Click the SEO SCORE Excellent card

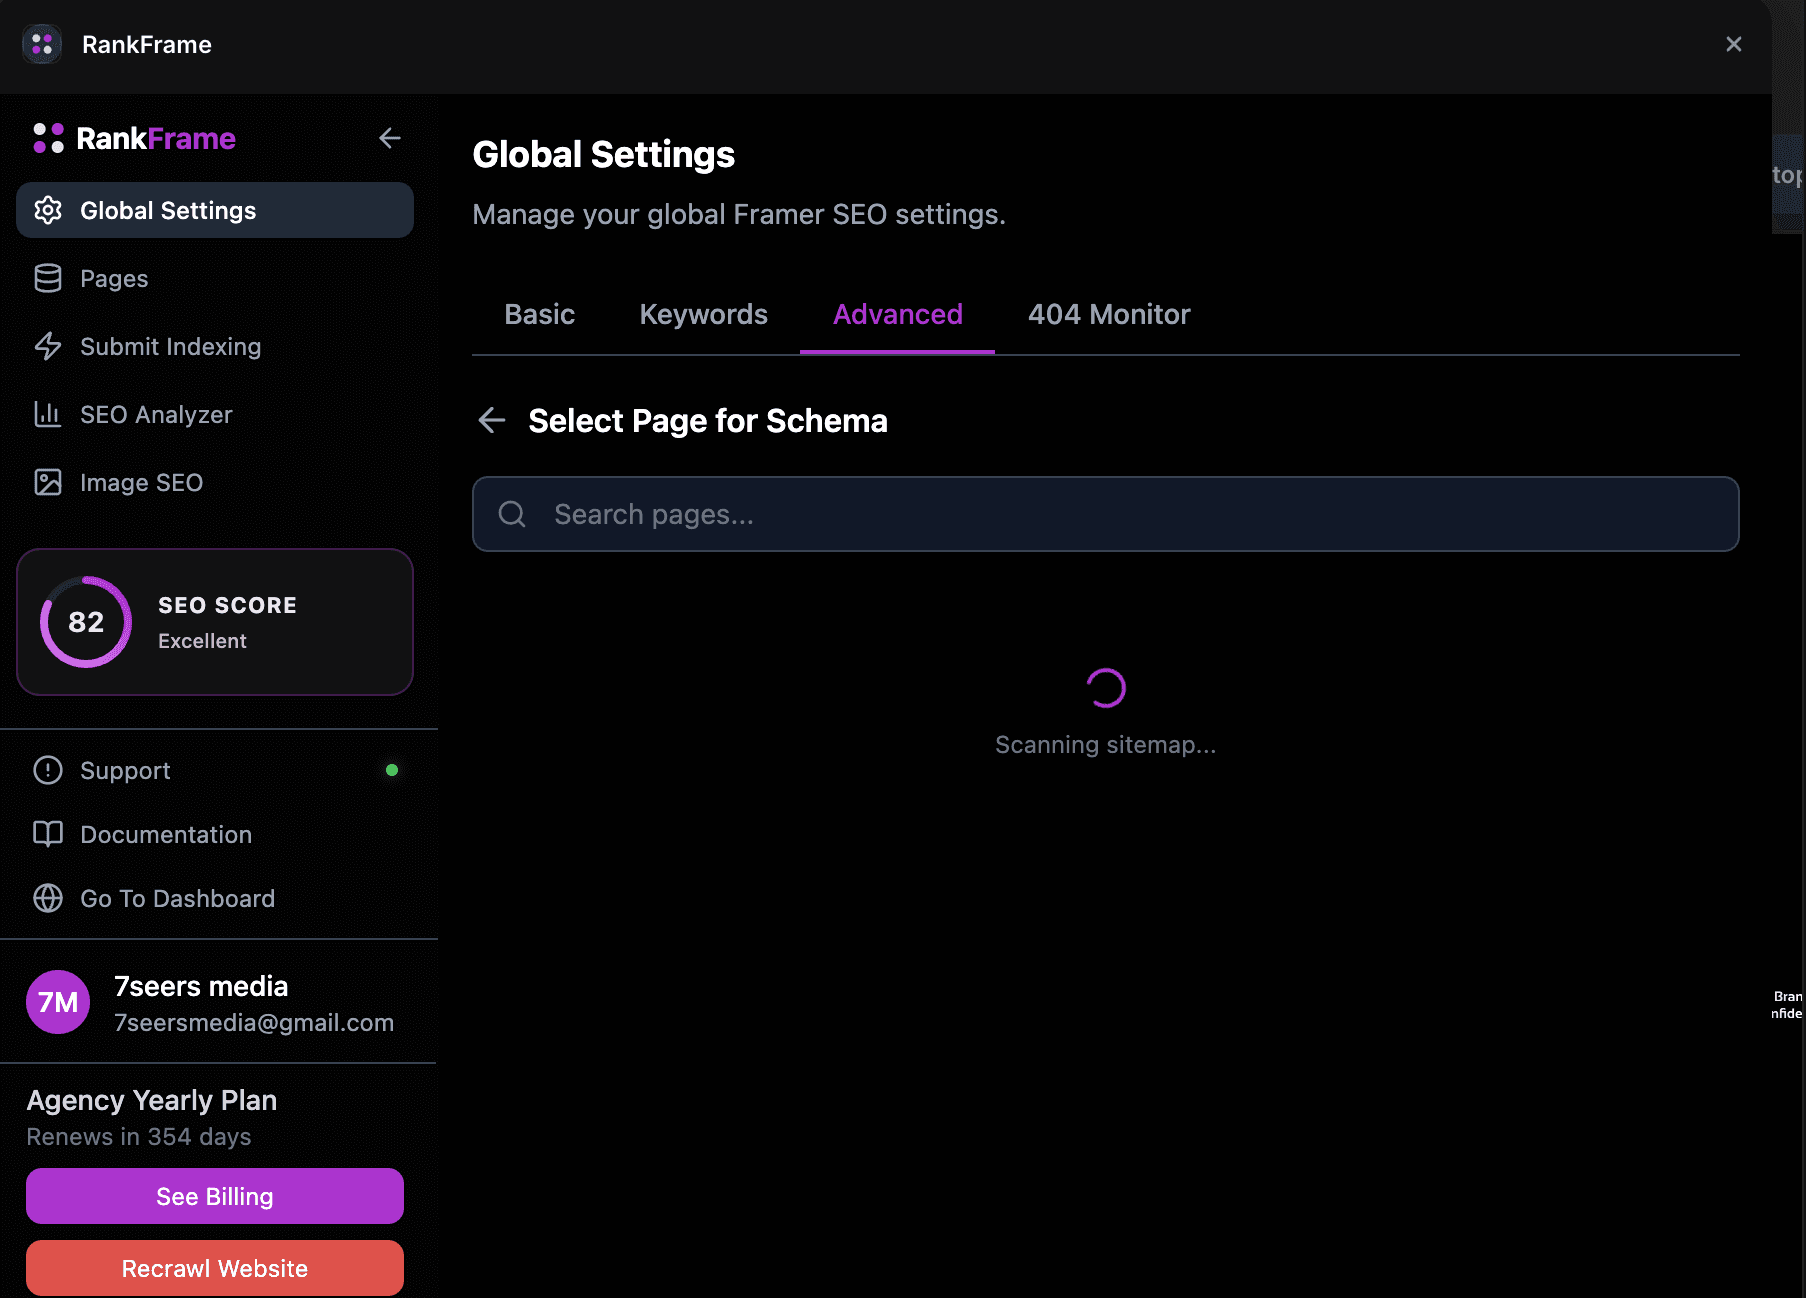(x=215, y=622)
